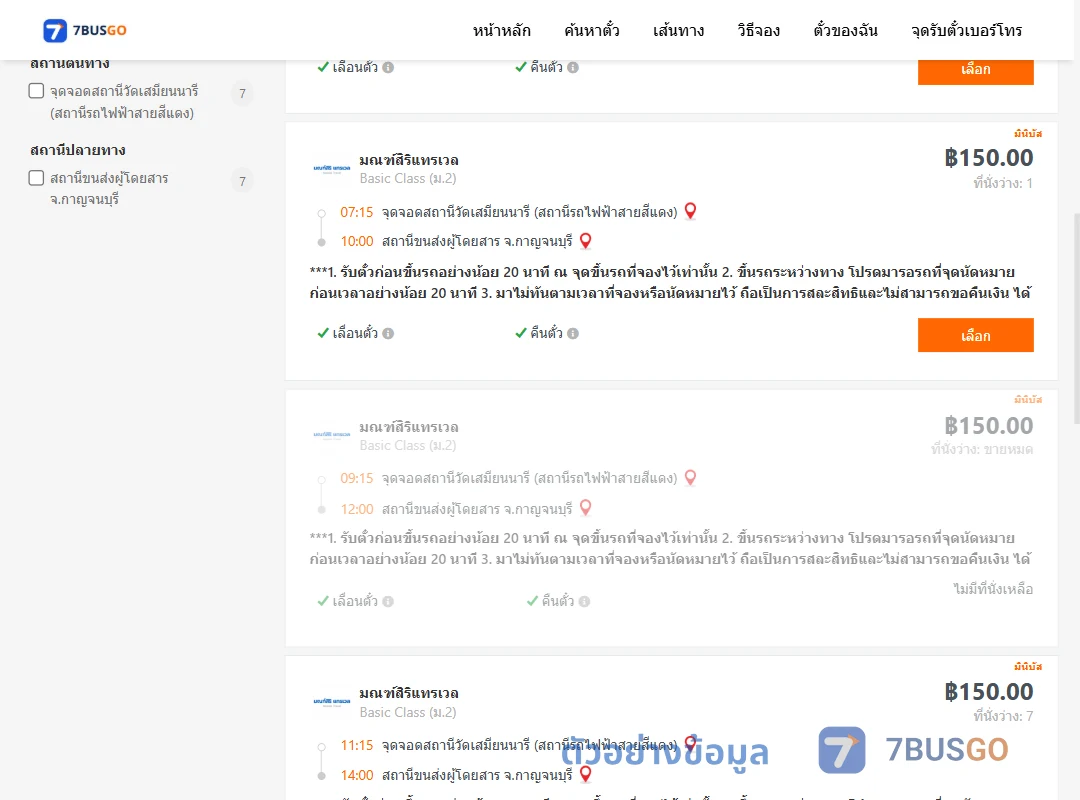Click เลือก button on the topmost partial card
1080x800 pixels.
click(975, 72)
